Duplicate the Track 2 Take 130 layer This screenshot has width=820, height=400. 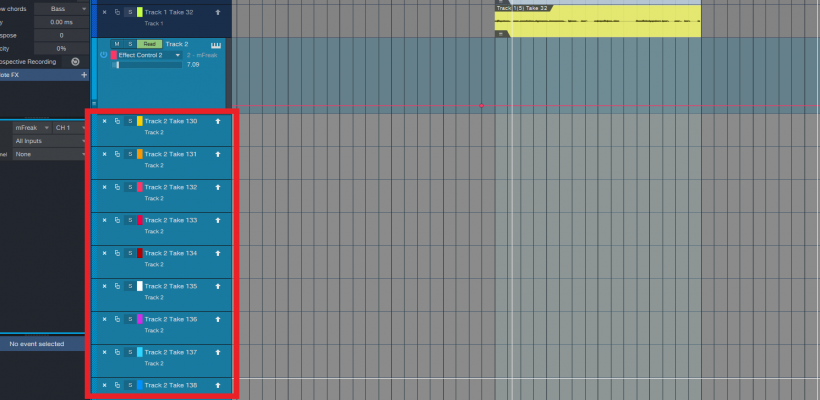(117, 121)
